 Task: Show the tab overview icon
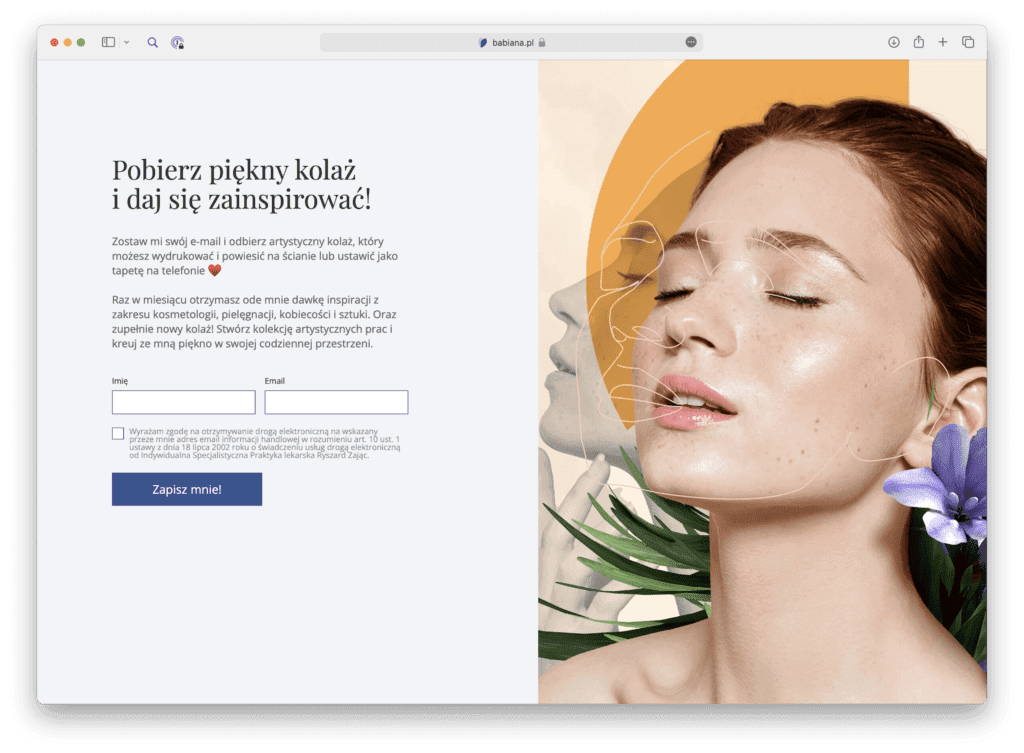[968, 42]
